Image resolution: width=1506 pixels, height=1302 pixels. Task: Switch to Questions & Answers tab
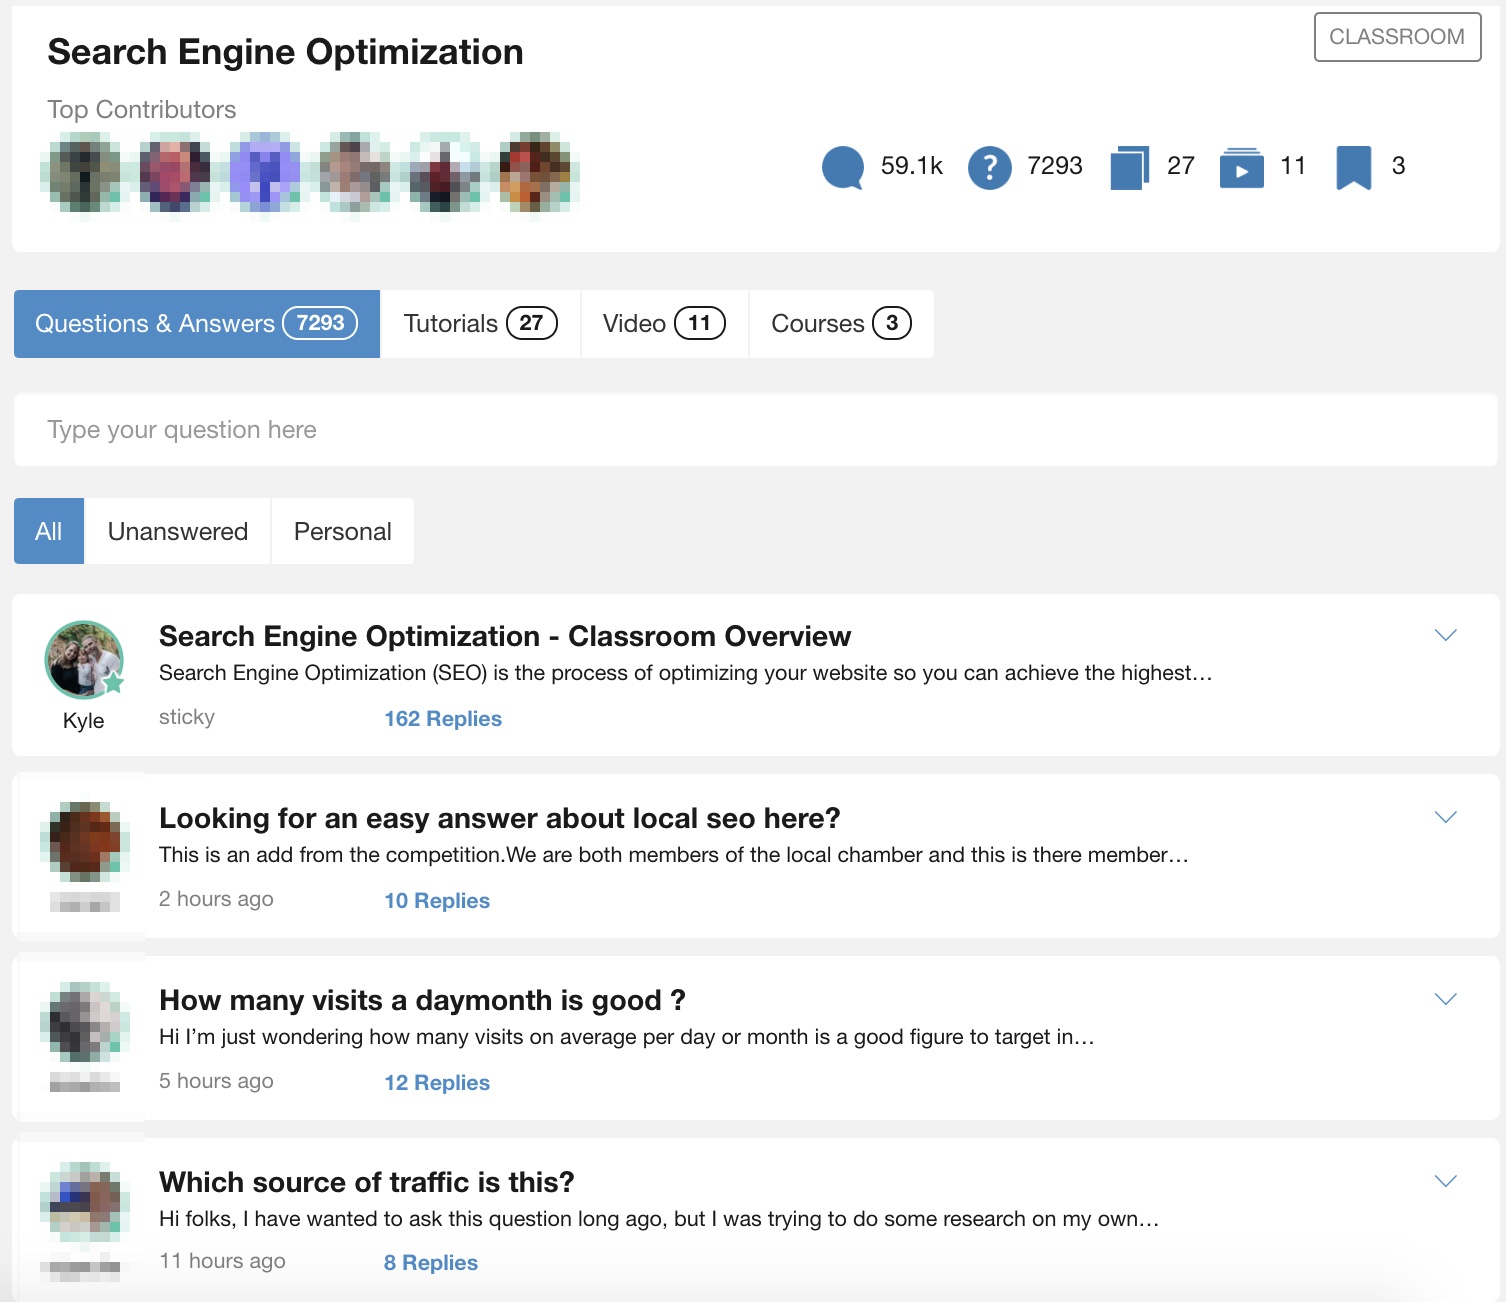click(x=197, y=324)
